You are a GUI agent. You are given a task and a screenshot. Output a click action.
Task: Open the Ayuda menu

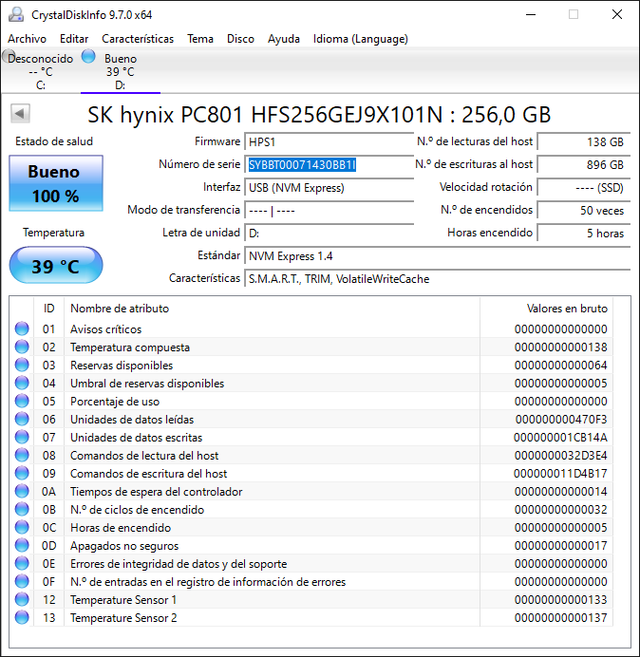[x=284, y=39]
